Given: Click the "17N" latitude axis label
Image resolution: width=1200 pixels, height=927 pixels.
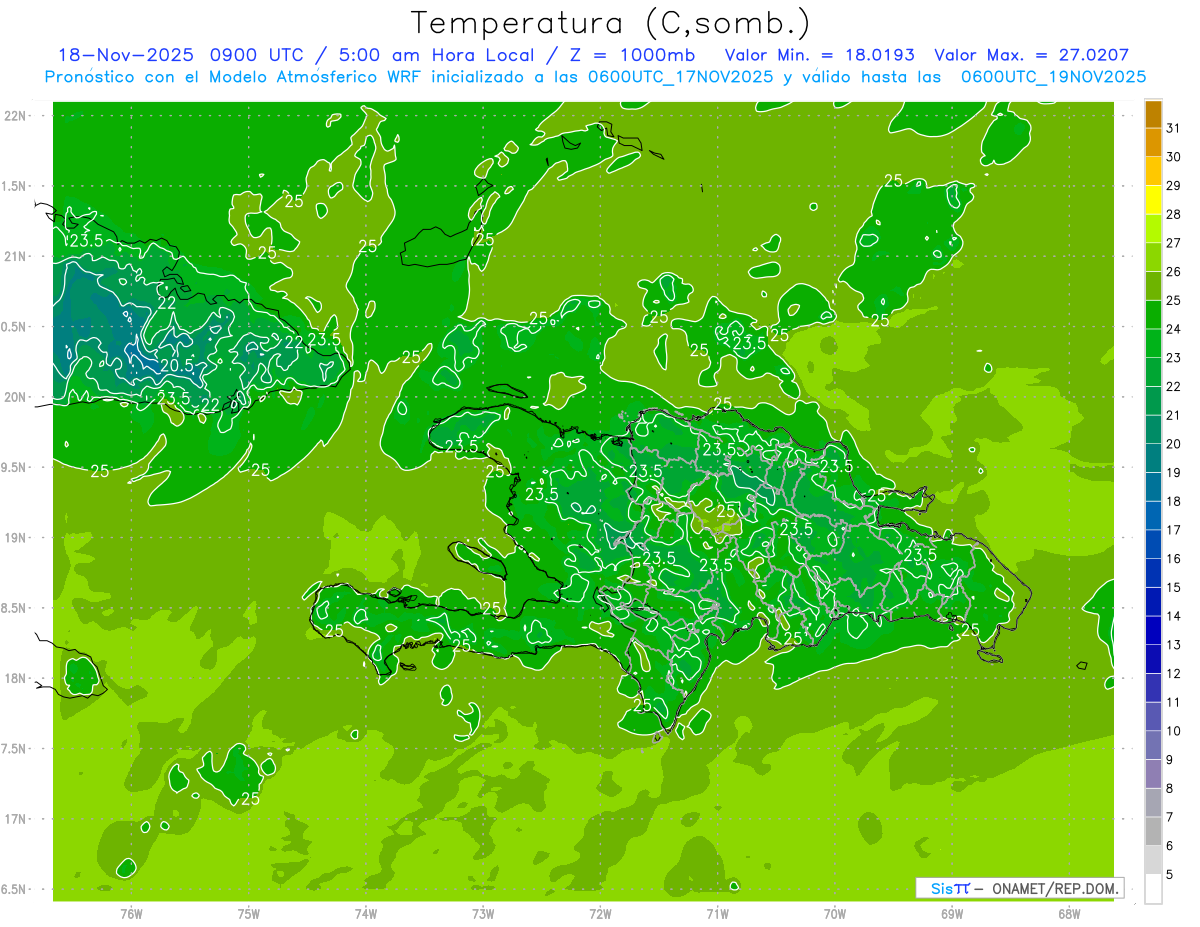Looking at the screenshot, I should pyautogui.click(x=17, y=819).
